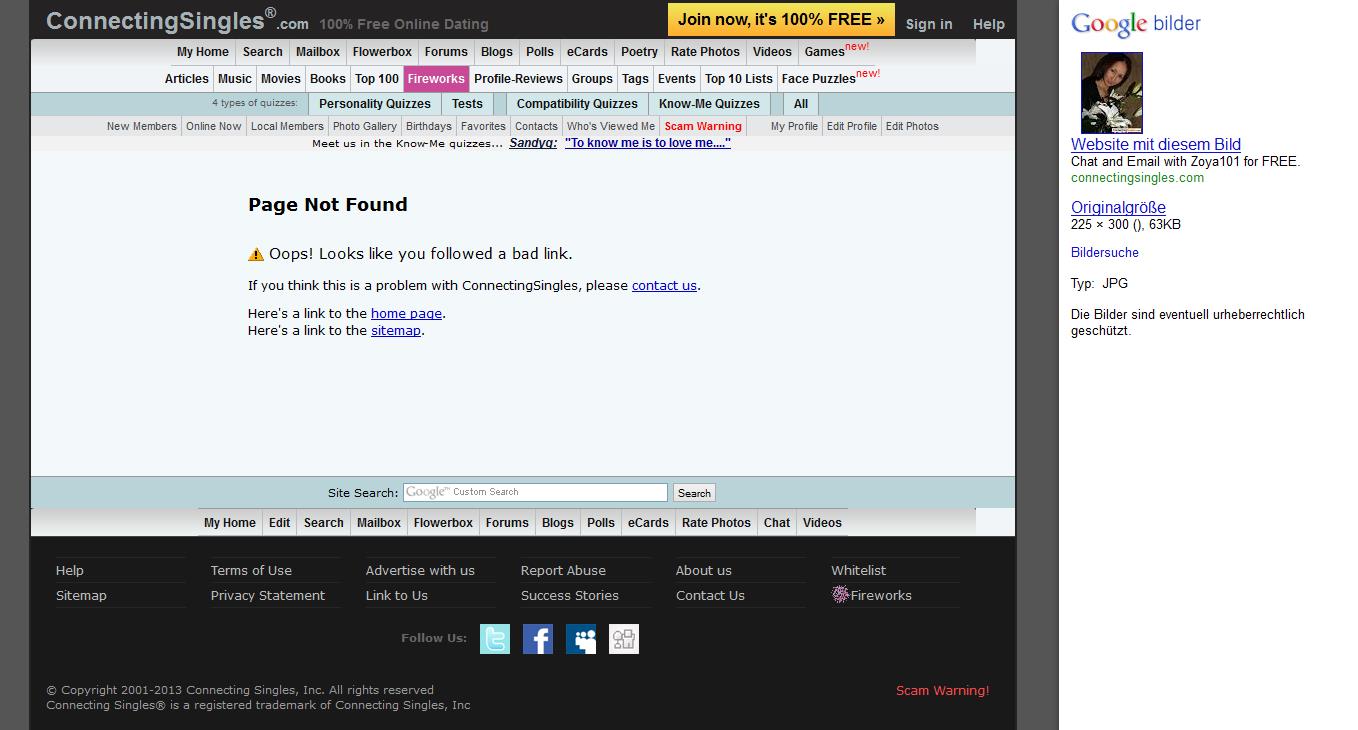Open the Fireworks menu item in the top nav
1358x730 pixels.
(436, 79)
